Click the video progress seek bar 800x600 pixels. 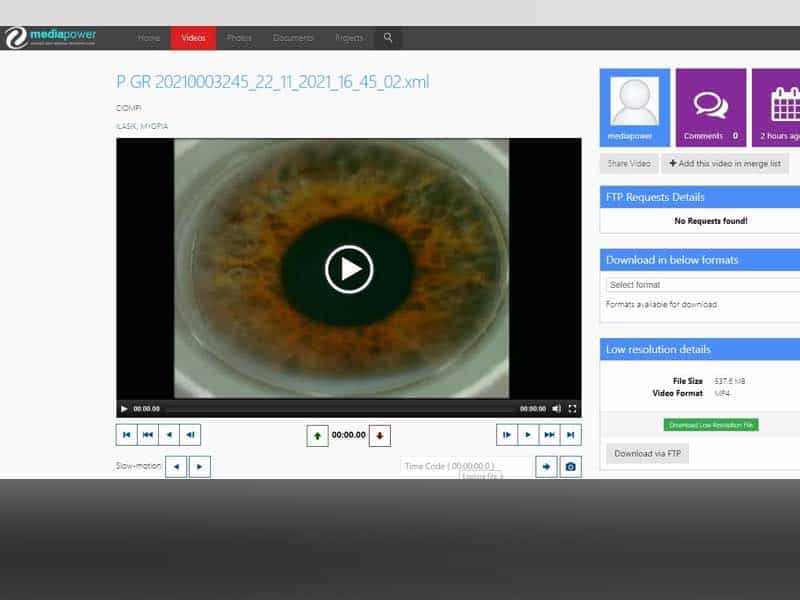click(x=340, y=408)
